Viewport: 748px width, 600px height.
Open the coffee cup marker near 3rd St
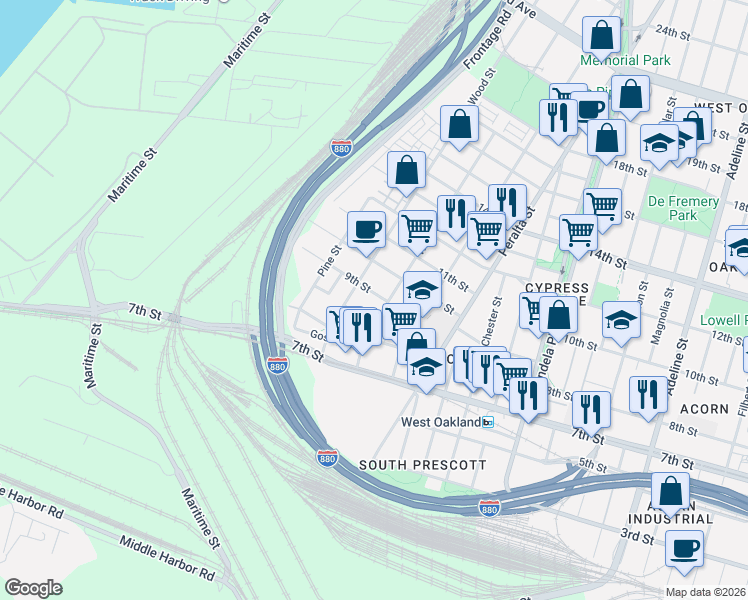(684, 552)
